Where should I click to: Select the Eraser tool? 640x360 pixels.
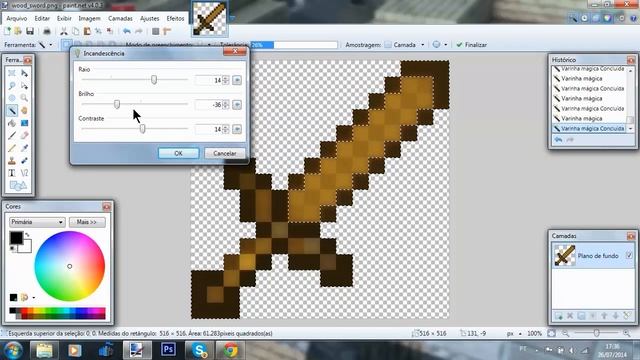coord(24,136)
